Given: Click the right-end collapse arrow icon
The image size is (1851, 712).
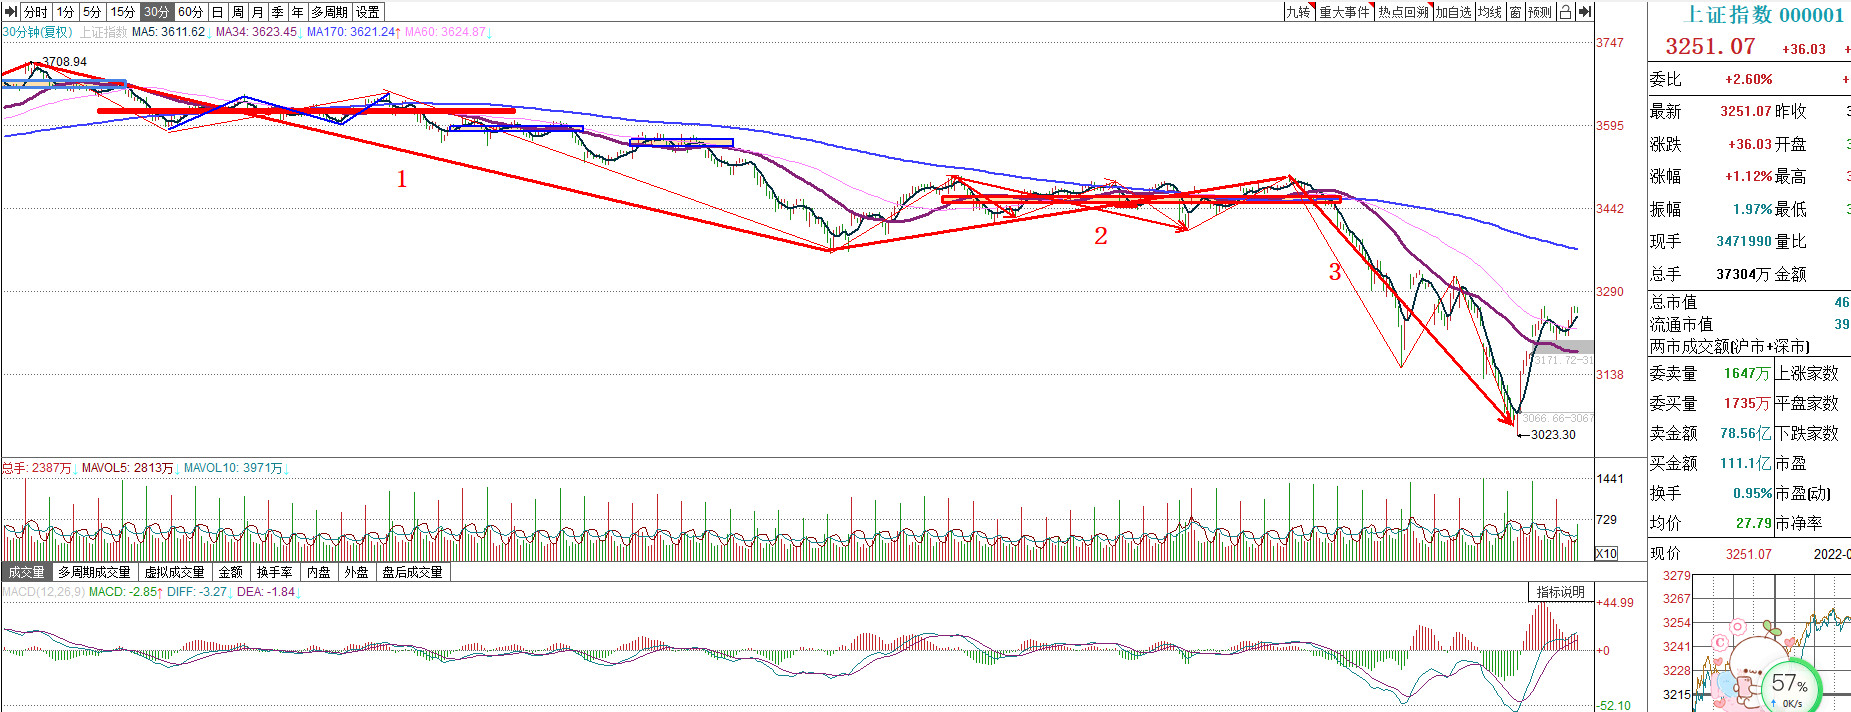Looking at the screenshot, I should click(x=1584, y=12).
